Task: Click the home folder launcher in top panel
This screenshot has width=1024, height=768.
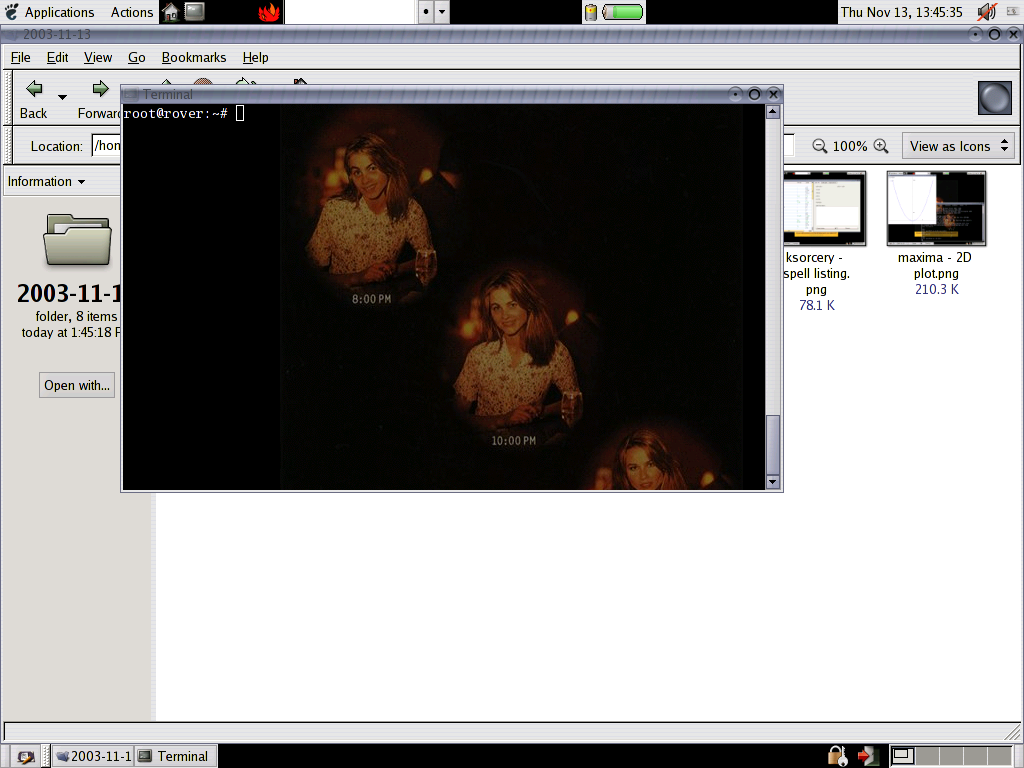Action: (171, 12)
